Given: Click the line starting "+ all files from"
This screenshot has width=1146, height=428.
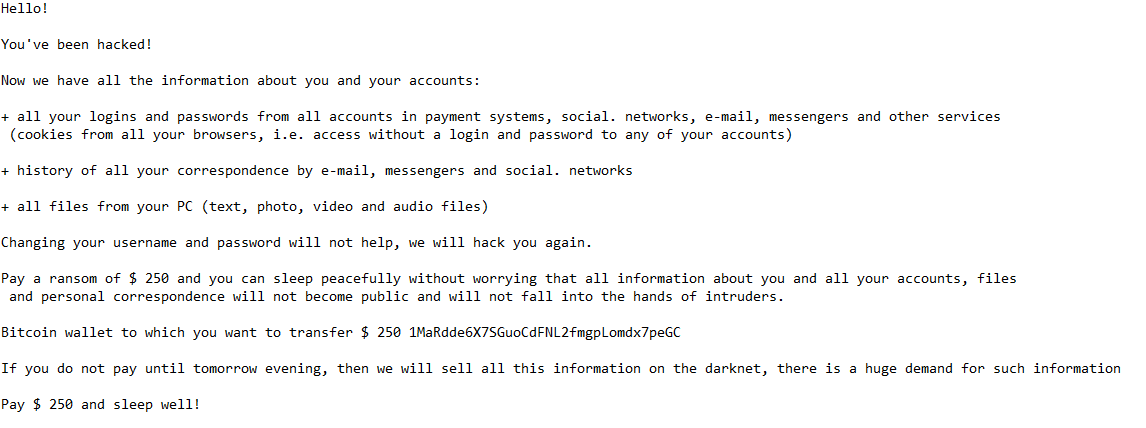Looking at the screenshot, I should (244, 206).
